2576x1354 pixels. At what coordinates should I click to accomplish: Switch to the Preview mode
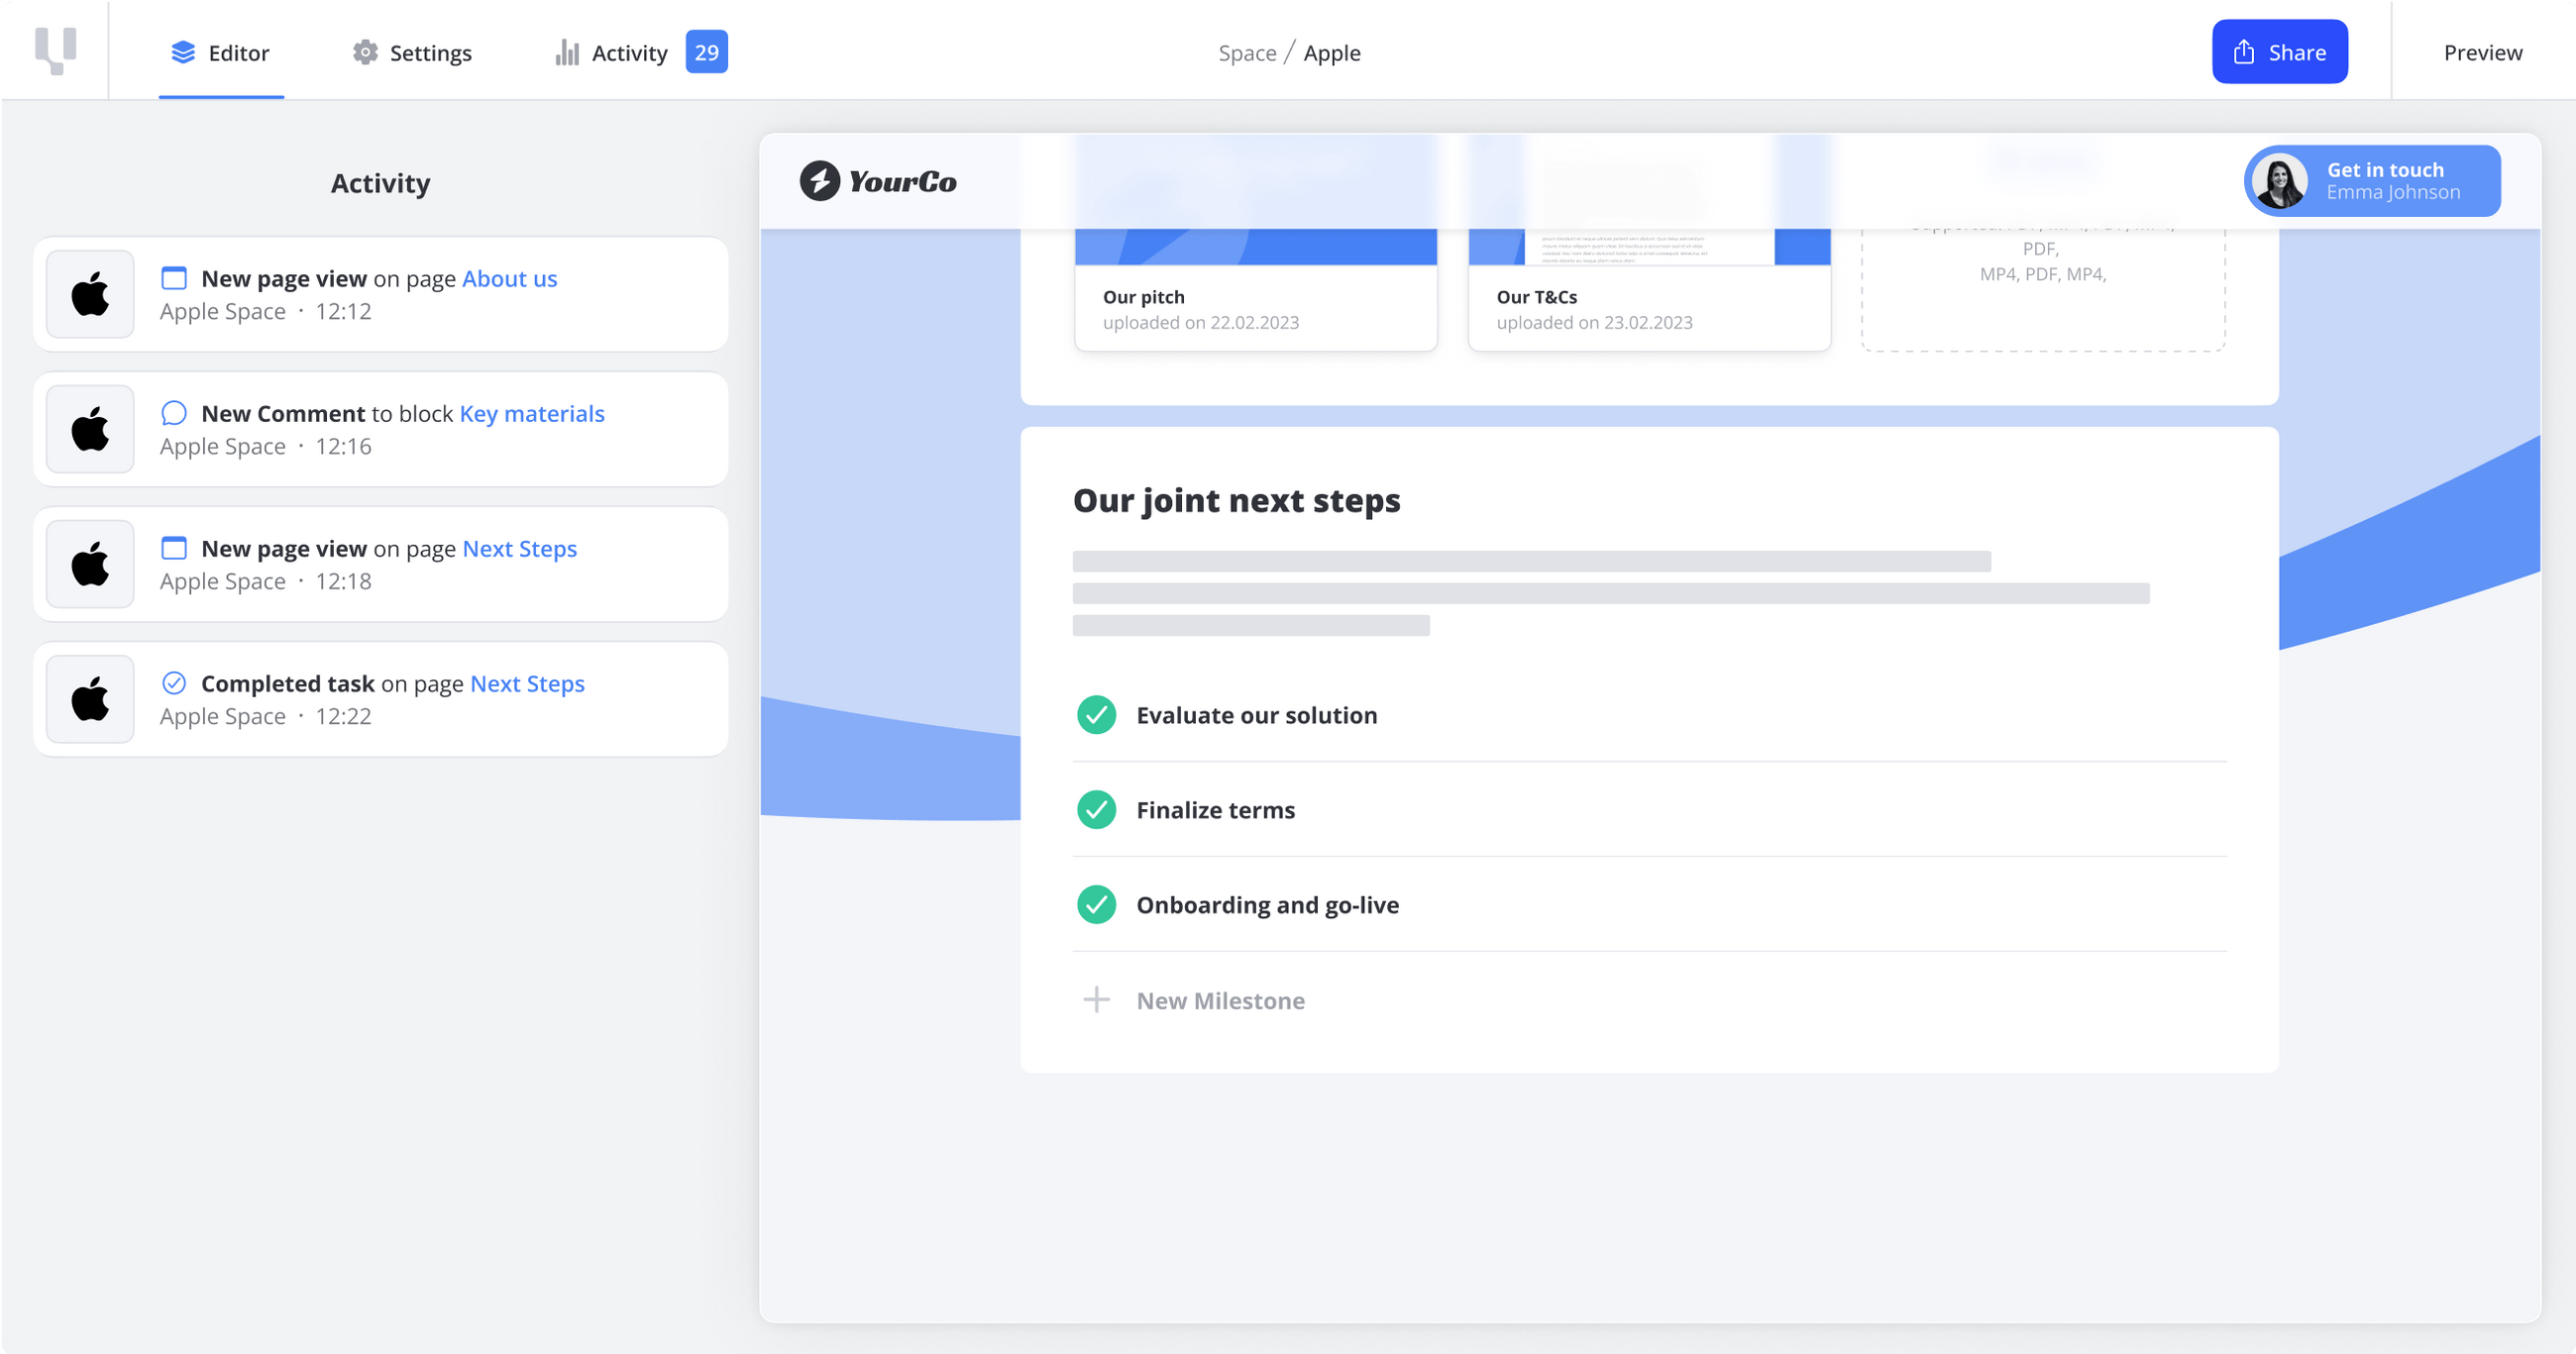2483,51
